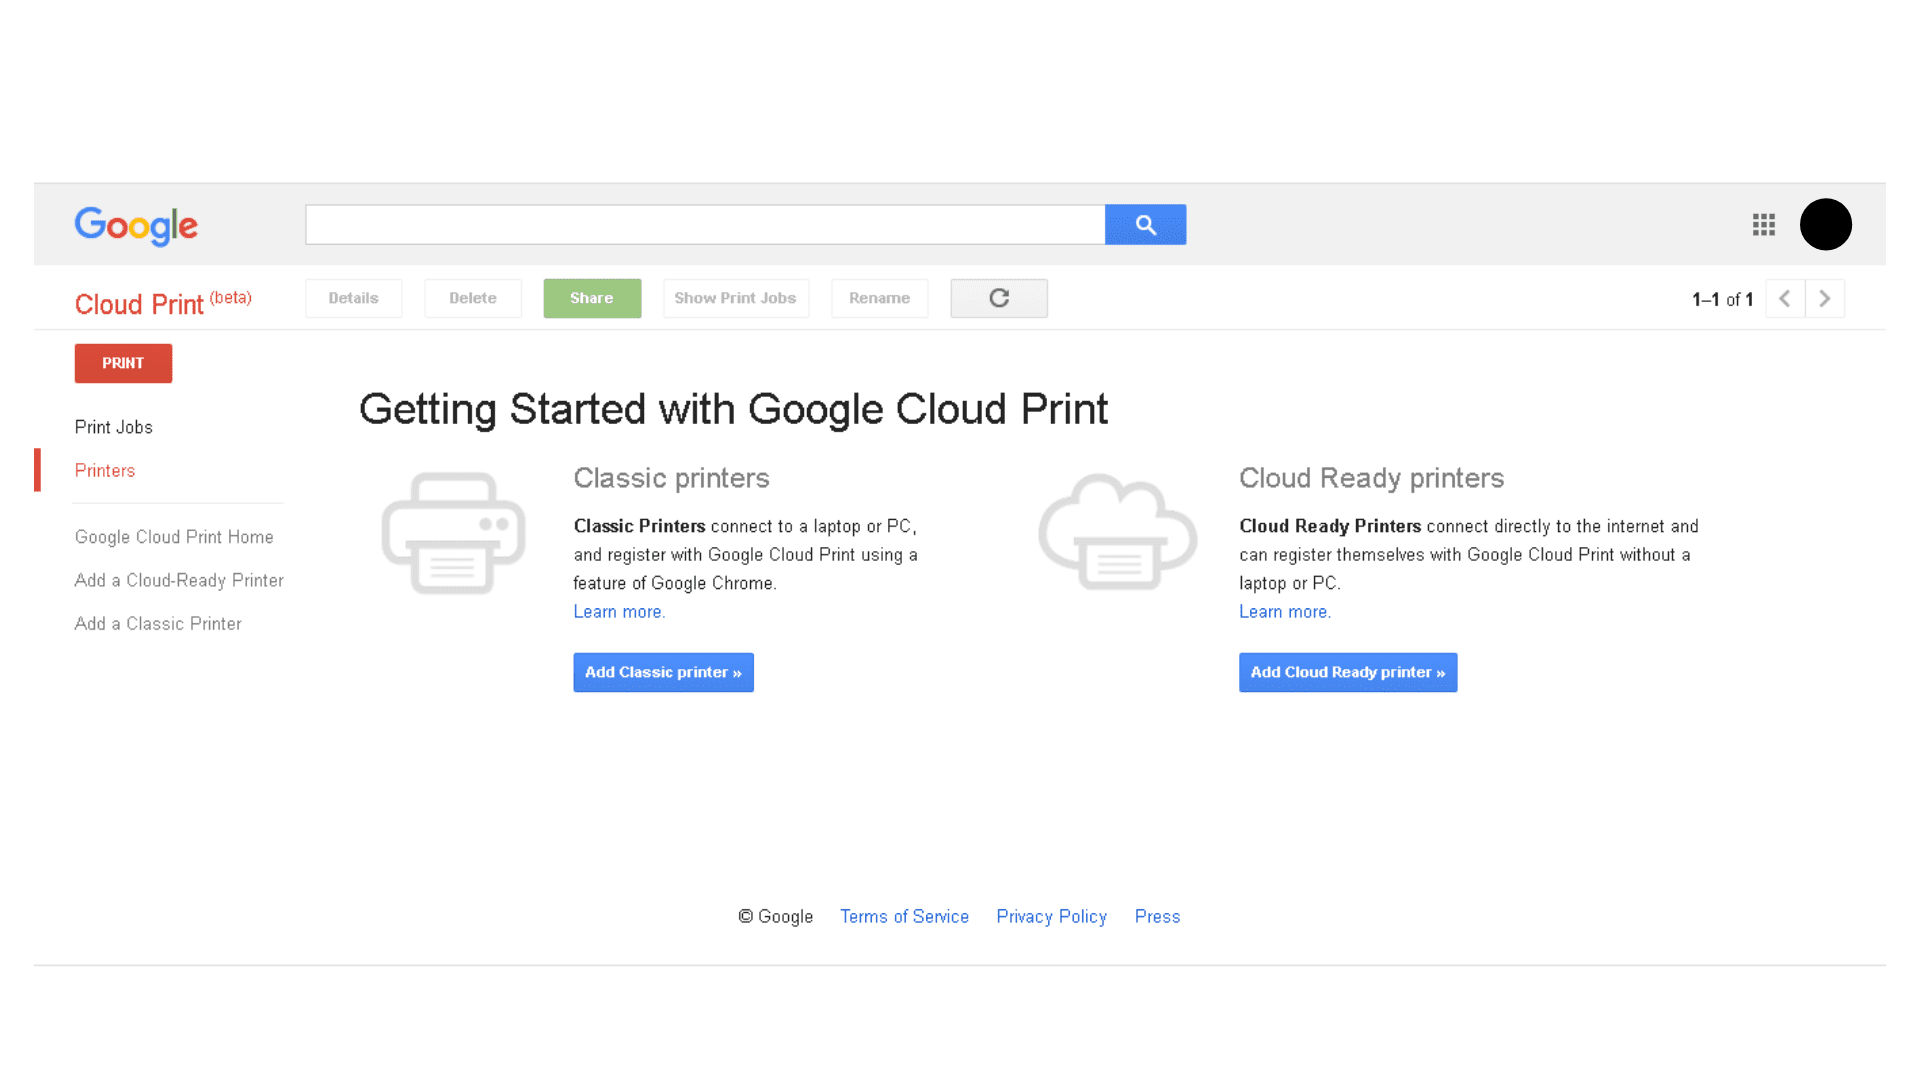
Task: Open Add a Cloud-Ready Printer link
Action: (x=179, y=580)
